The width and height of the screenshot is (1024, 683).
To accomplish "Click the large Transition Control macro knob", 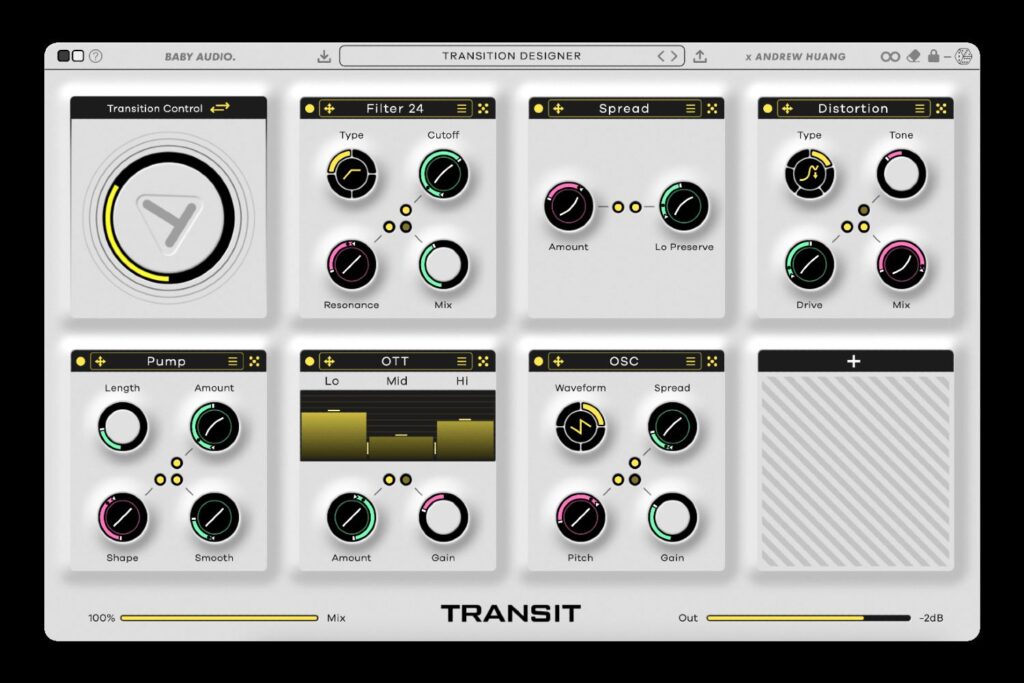I will point(169,217).
